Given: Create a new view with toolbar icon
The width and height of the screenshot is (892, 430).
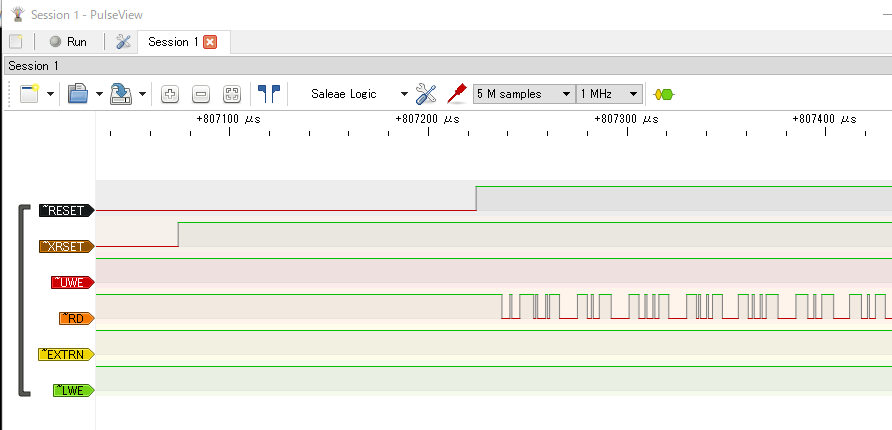Looking at the screenshot, I should click(30, 94).
